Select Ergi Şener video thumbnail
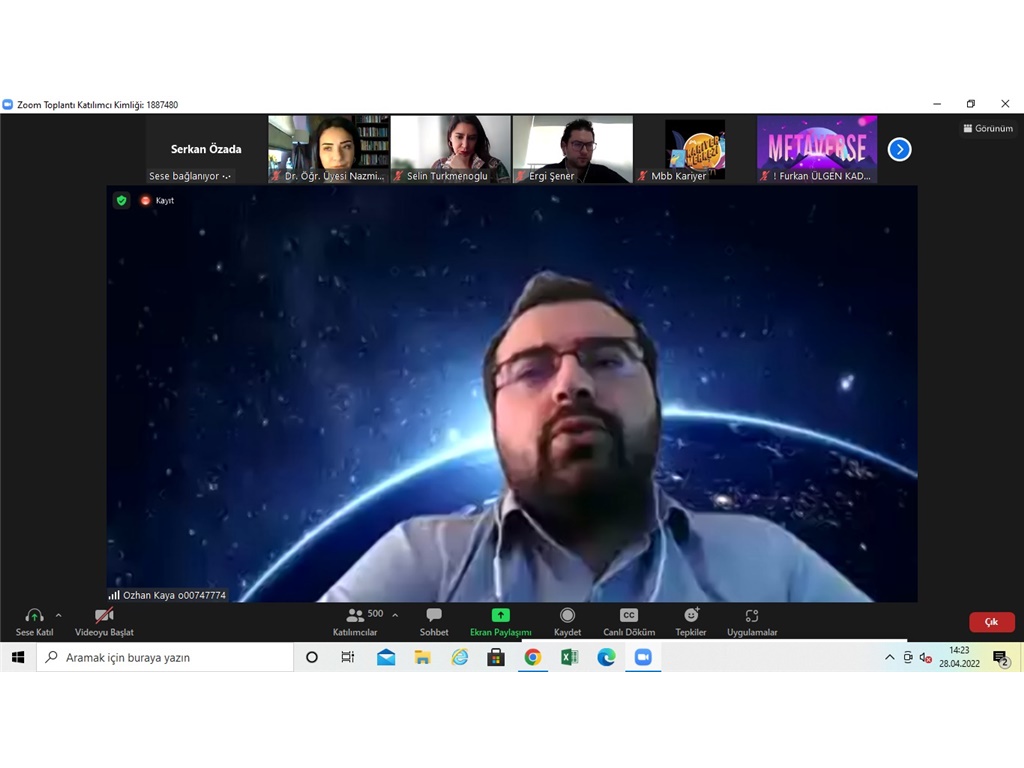This screenshot has width=1024, height=768. click(573, 150)
